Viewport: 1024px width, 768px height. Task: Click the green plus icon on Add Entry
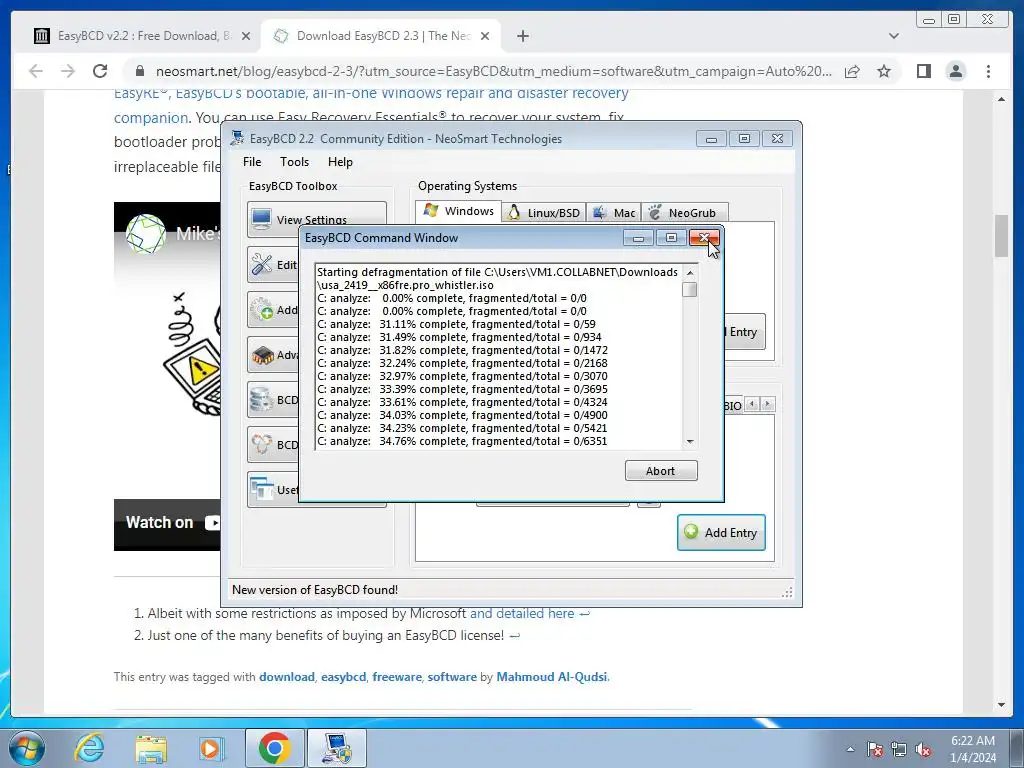click(x=691, y=532)
